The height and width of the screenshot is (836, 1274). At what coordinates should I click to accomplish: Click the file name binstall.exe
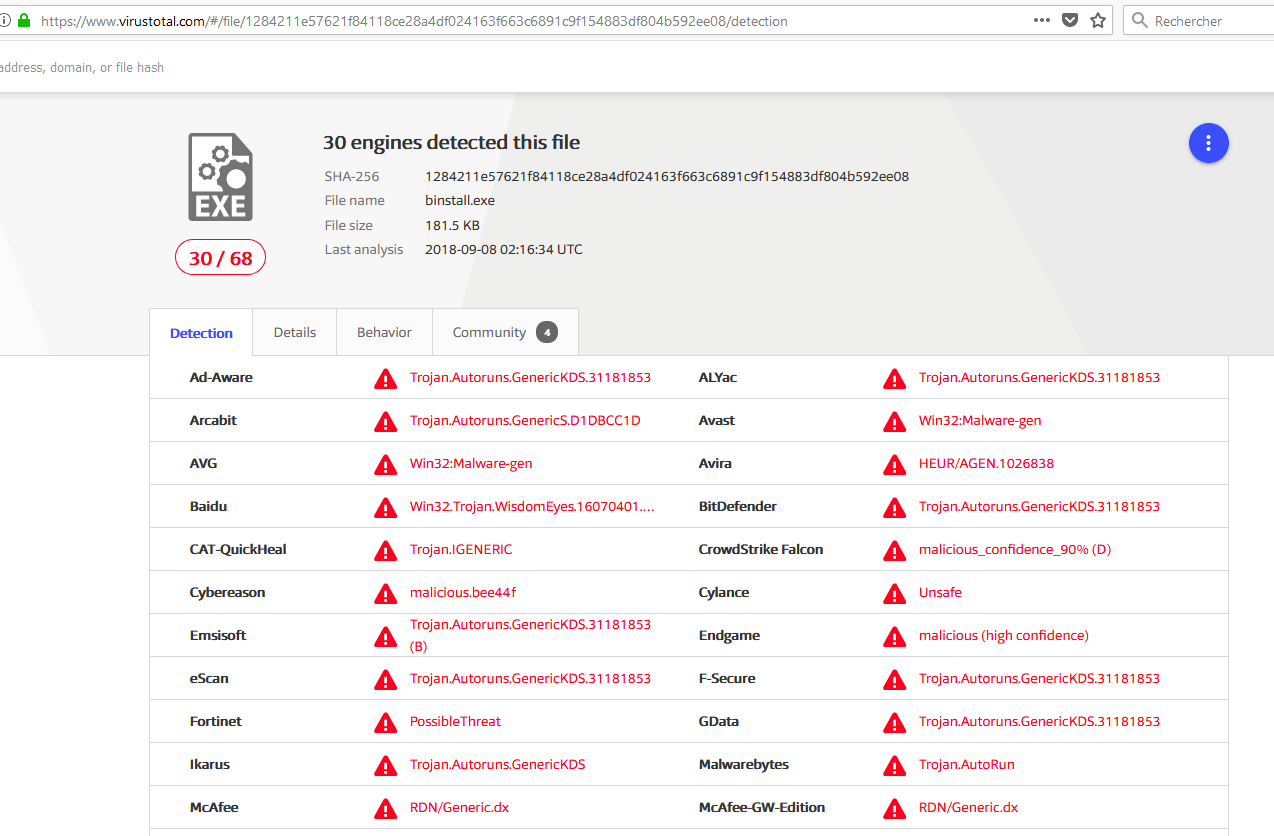pyautogui.click(x=460, y=200)
